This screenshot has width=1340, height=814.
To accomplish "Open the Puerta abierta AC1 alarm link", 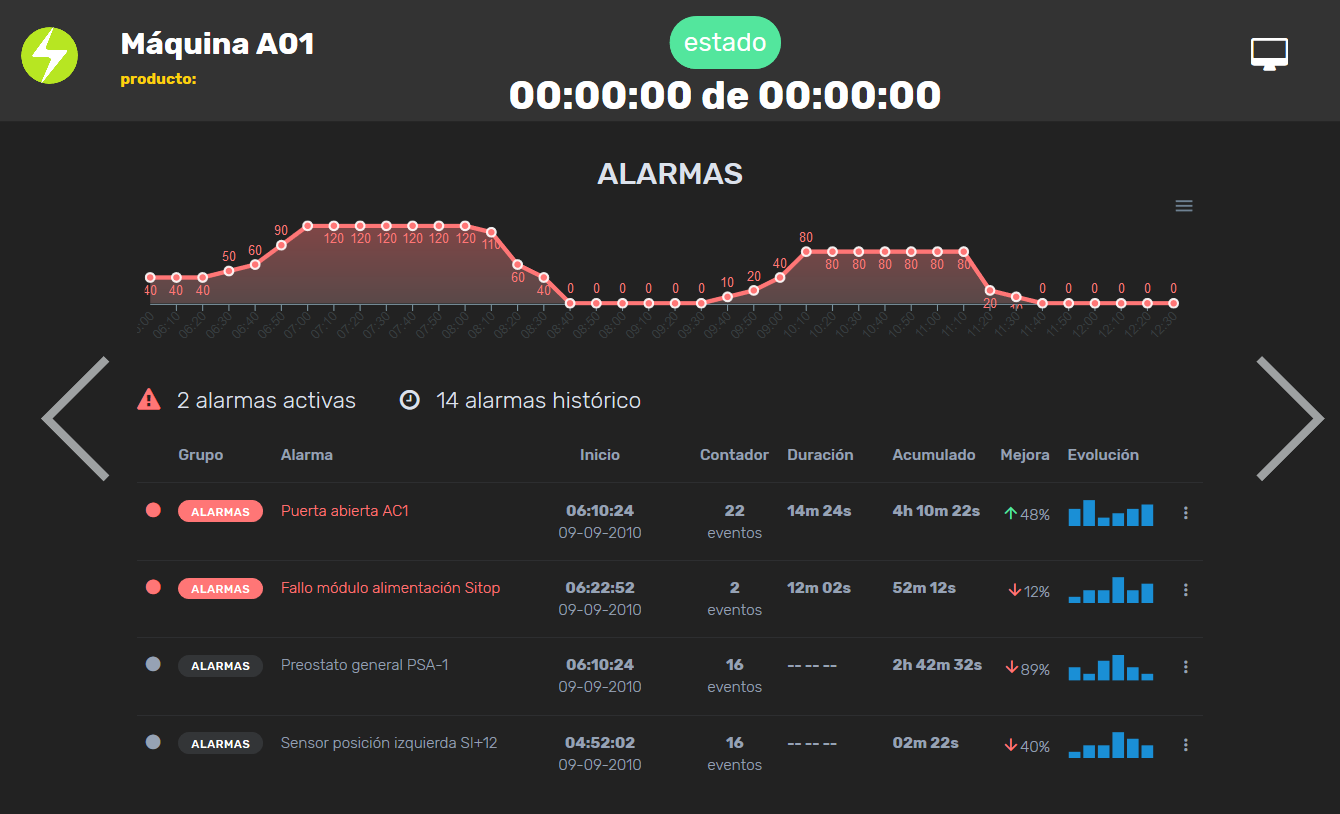I will click(x=345, y=511).
